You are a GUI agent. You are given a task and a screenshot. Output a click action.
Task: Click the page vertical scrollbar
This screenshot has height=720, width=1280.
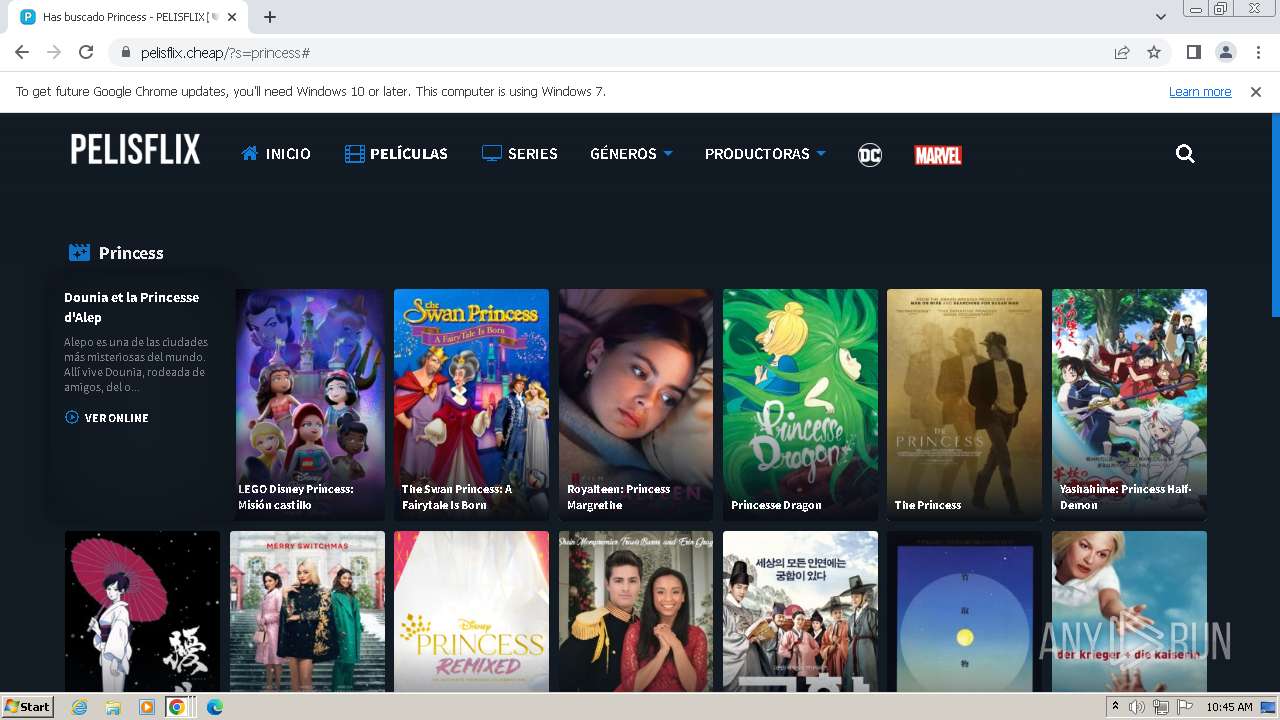(x=1275, y=215)
